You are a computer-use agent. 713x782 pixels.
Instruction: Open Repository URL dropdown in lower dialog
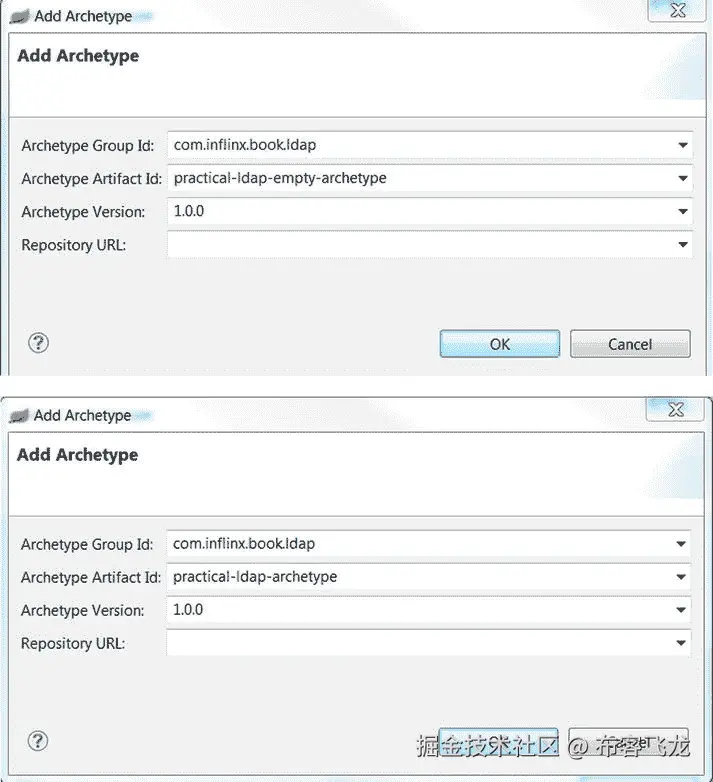point(681,643)
